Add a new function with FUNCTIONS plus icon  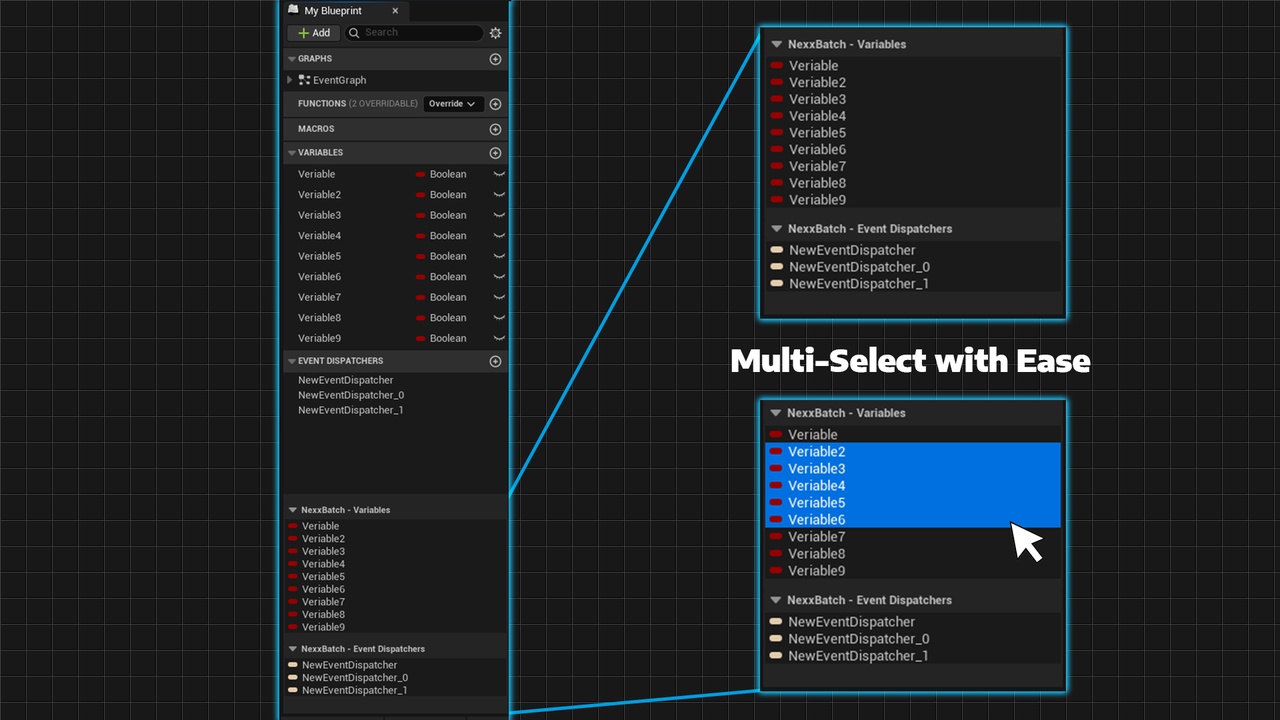(x=495, y=104)
